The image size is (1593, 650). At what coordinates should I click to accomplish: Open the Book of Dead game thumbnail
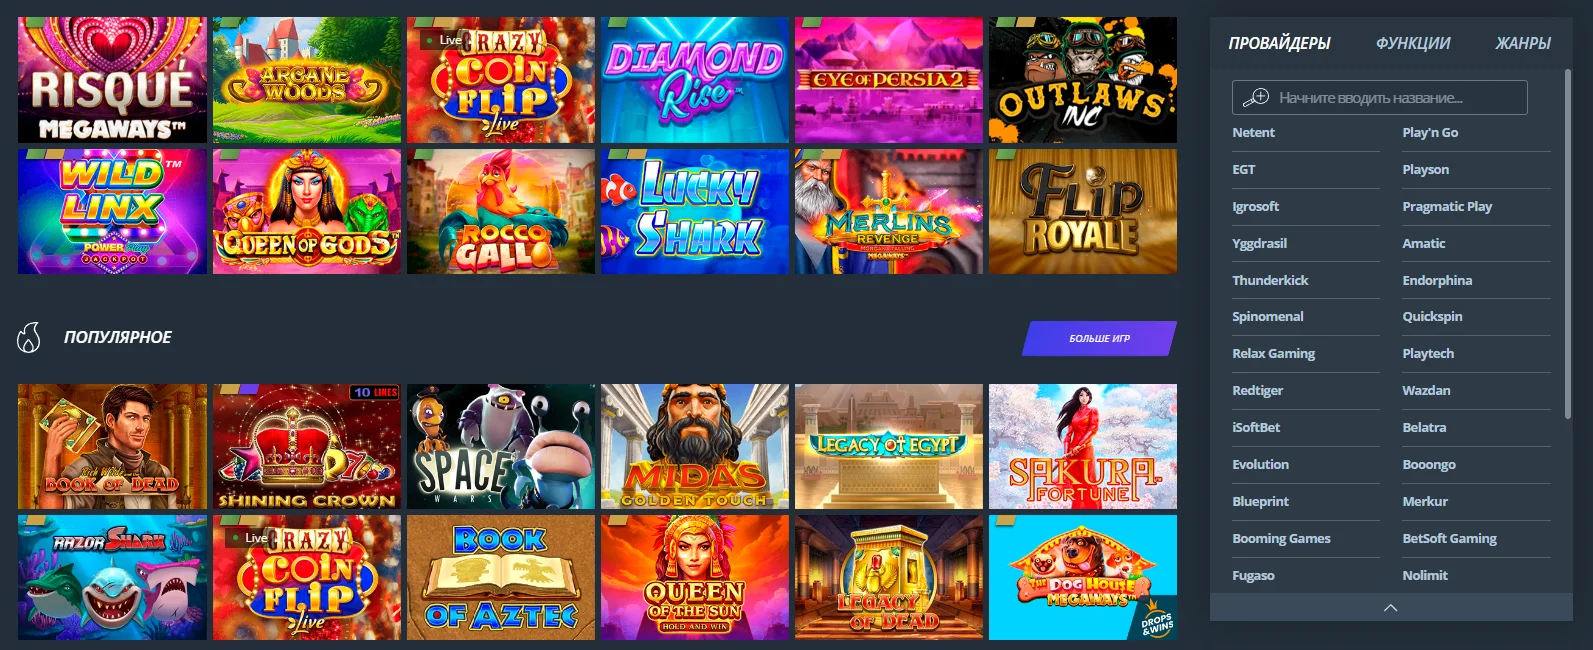pyautogui.click(x=112, y=446)
